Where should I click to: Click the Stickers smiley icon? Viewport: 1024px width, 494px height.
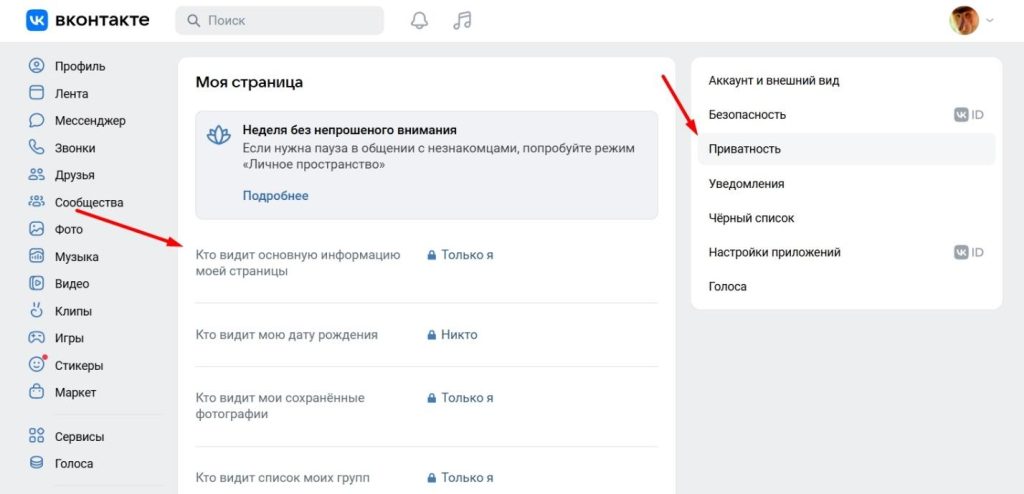(37, 365)
